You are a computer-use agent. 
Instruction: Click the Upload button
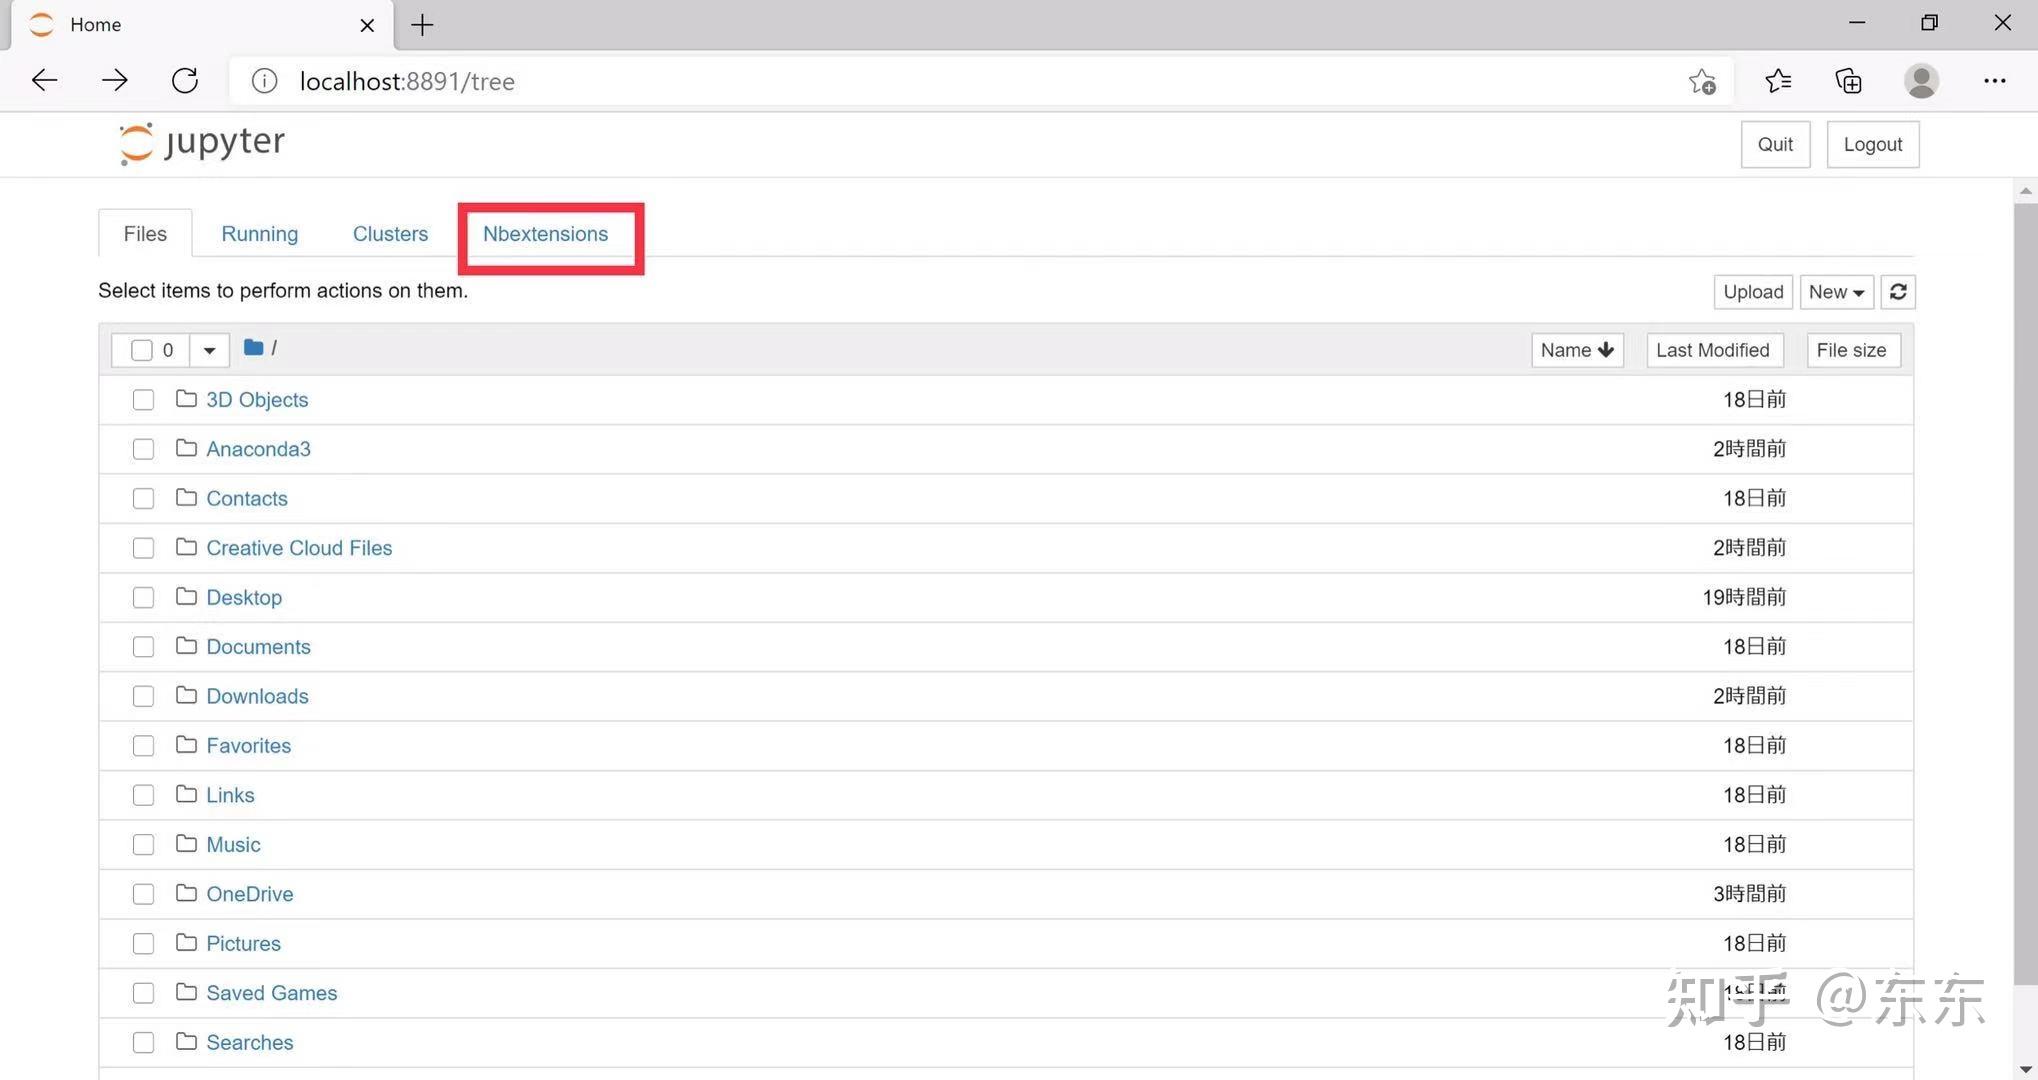(x=1752, y=291)
